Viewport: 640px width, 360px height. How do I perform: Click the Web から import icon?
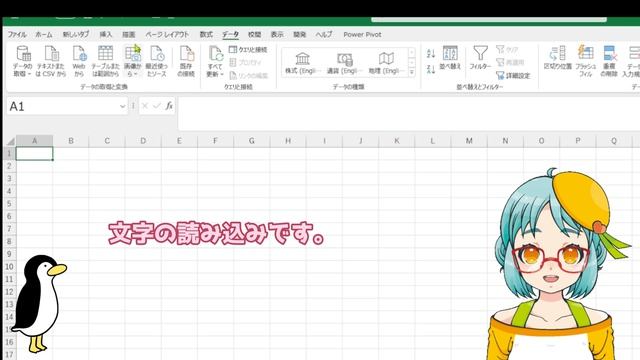click(x=79, y=61)
